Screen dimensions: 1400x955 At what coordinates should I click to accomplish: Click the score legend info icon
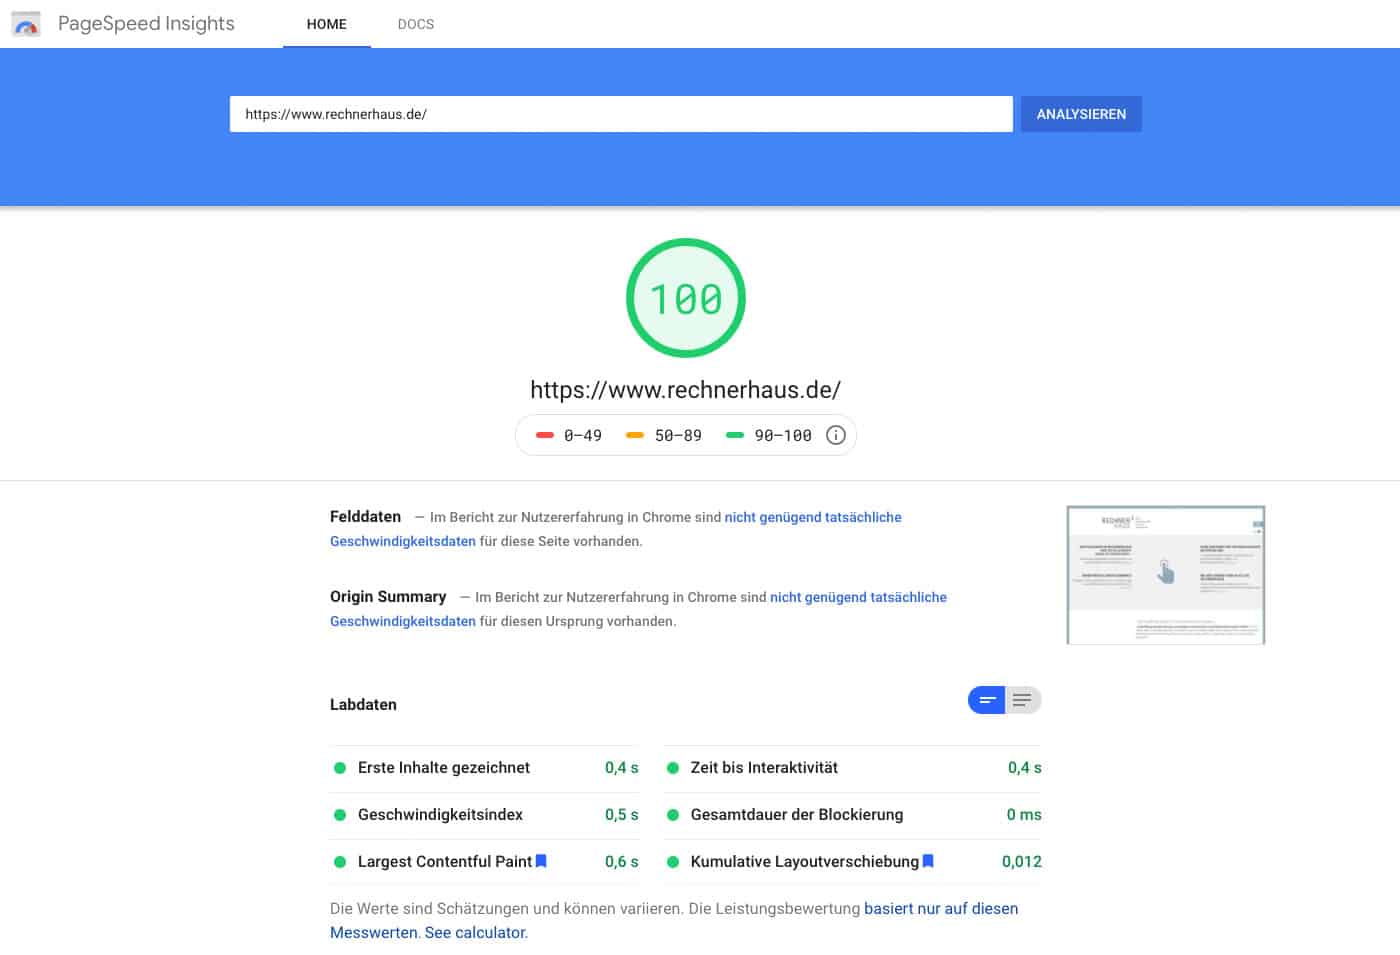pos(836,435)
